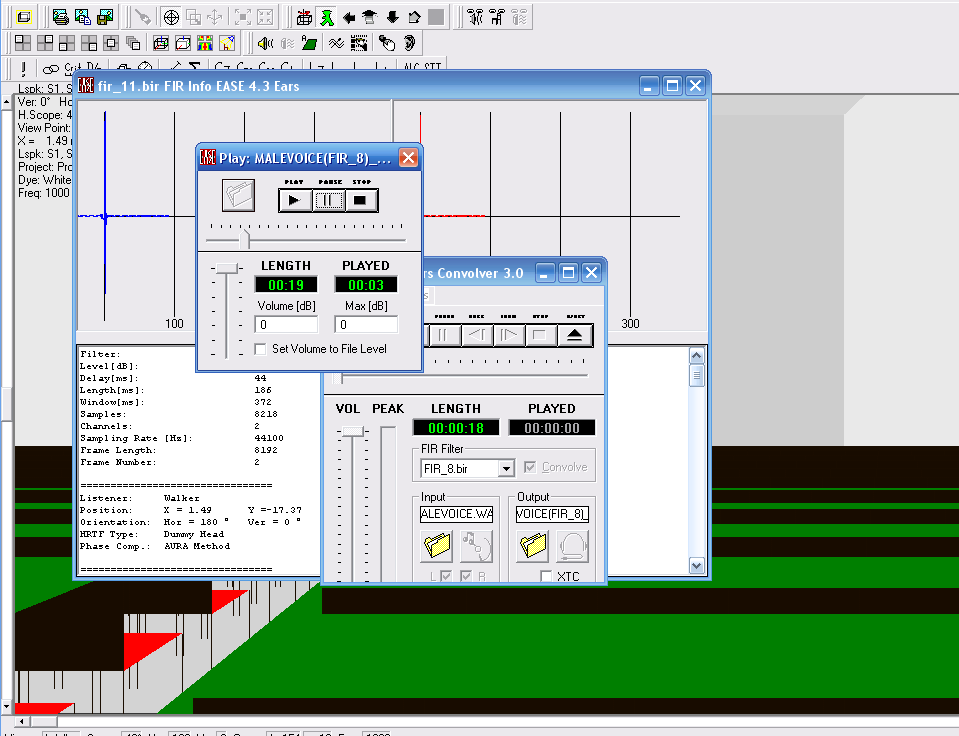The width and height of the screenshot is (959, 736).
Task: Click the film-strip frame icon beside the wave lines
Action: pyautogui.click(x=359, y=43)
